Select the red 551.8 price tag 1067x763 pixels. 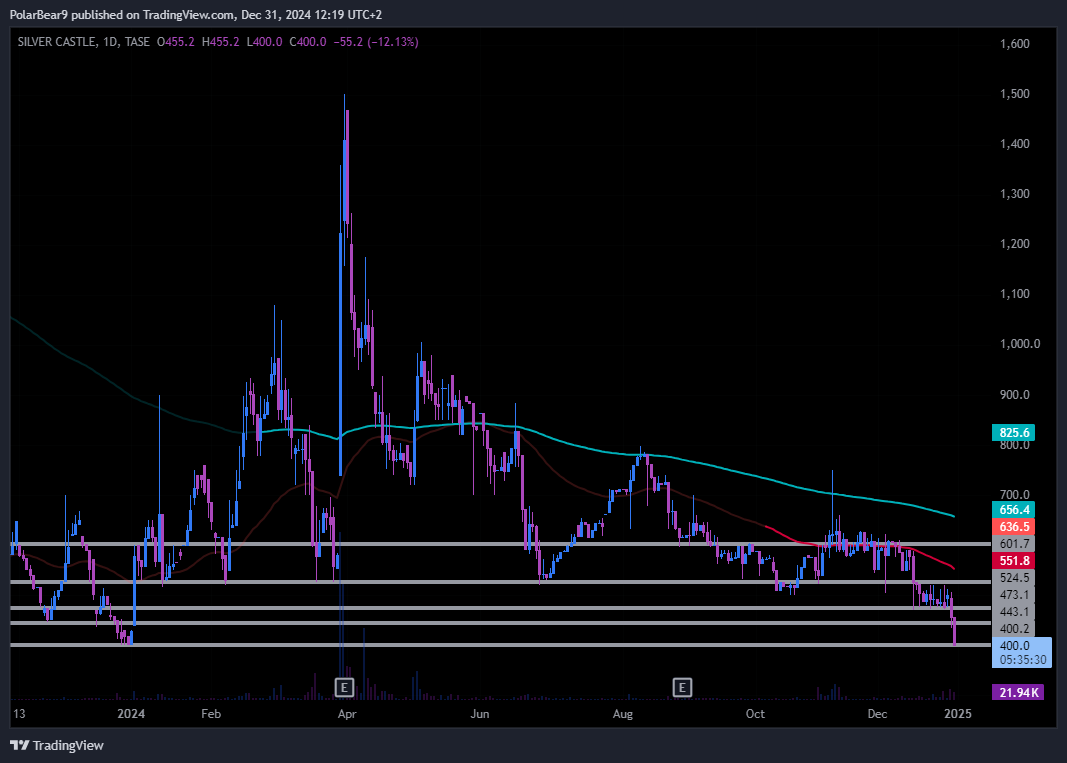coord(1017,560)
